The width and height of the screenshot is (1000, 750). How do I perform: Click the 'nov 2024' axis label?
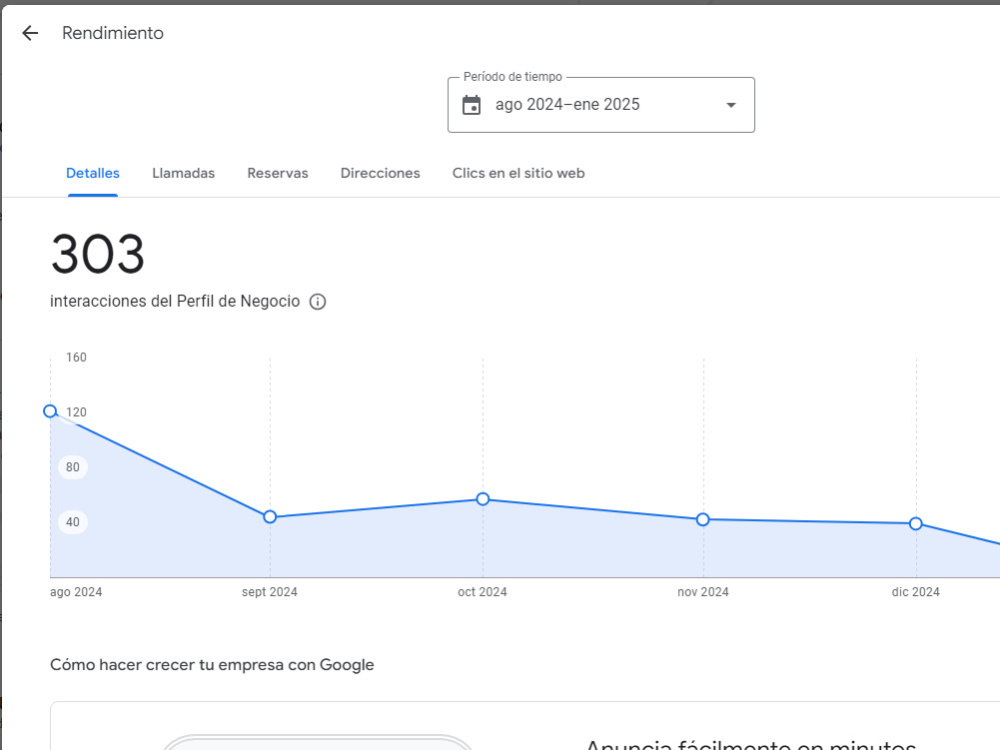[x=703, y=592]
